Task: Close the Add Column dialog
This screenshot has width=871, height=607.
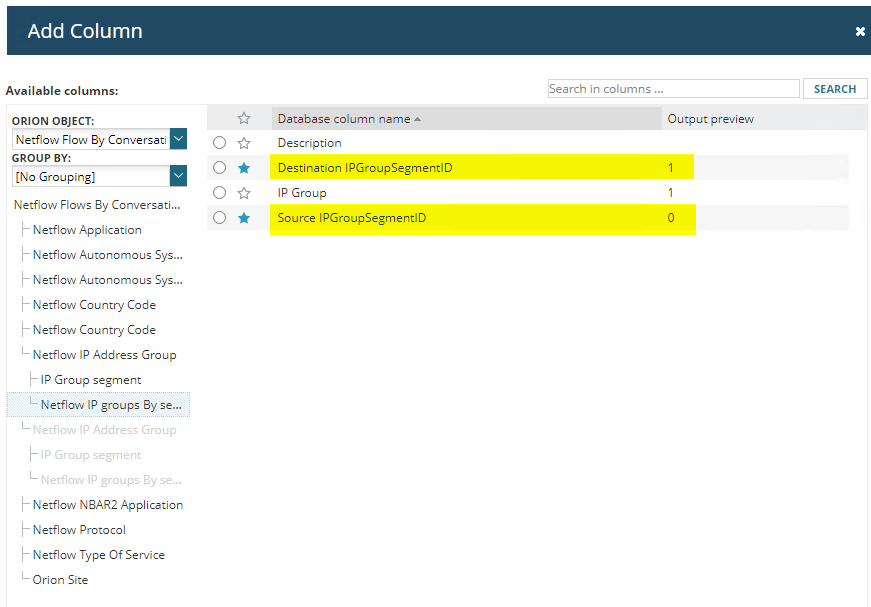Action: pos(860,32)
